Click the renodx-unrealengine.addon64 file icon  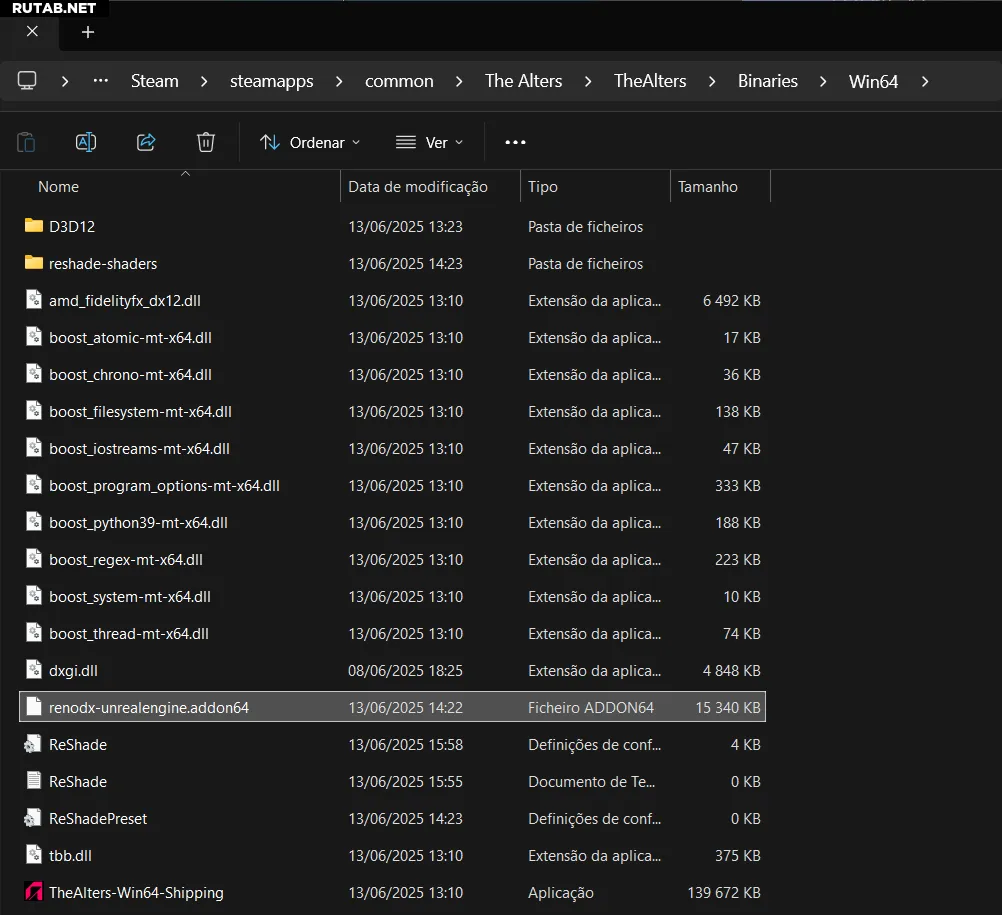coord(34,707)
